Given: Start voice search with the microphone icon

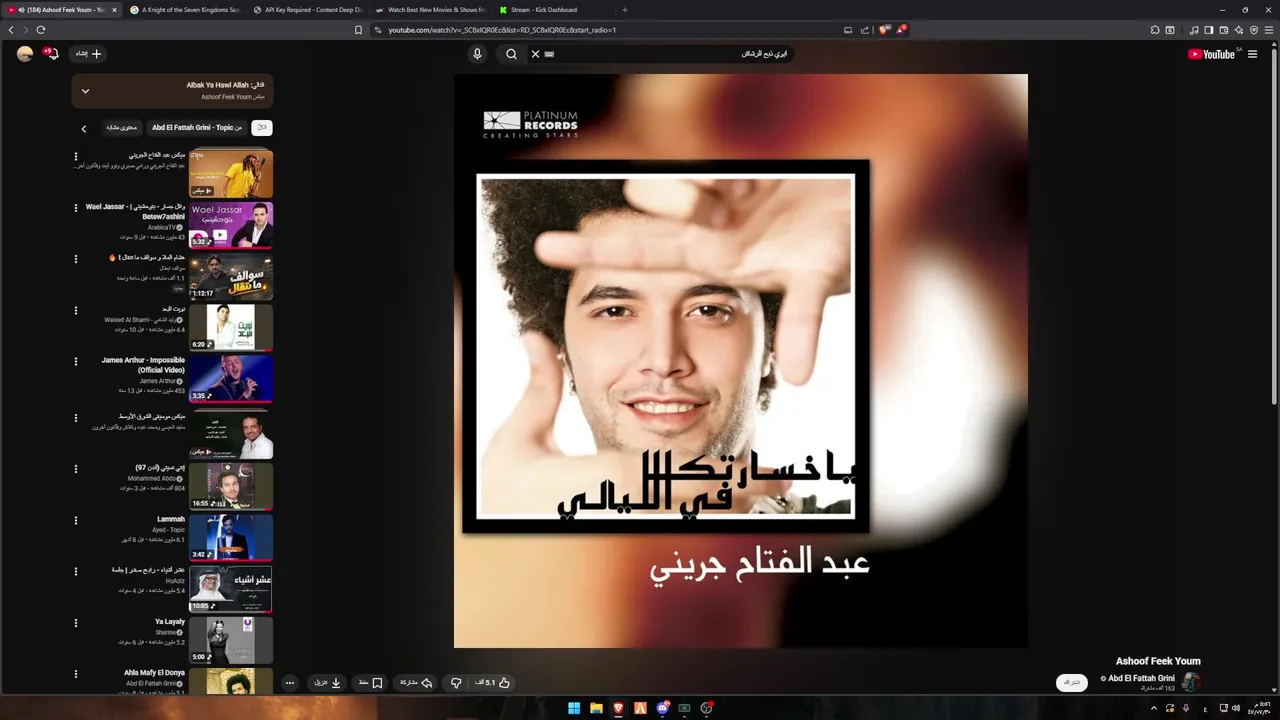Looking at the screenshot, I should point(477,54).
